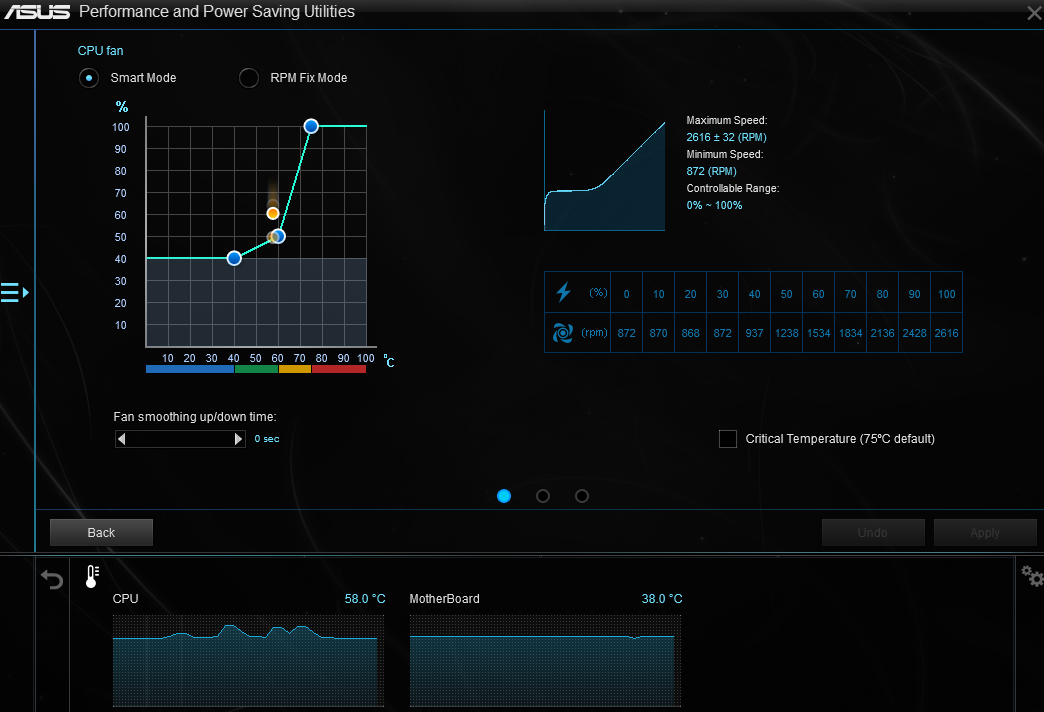Image resolution: width=1044 pixels, height=712 pixels.
Task: Select RPM Fix Mode option
Action: [x=249, y=78]
